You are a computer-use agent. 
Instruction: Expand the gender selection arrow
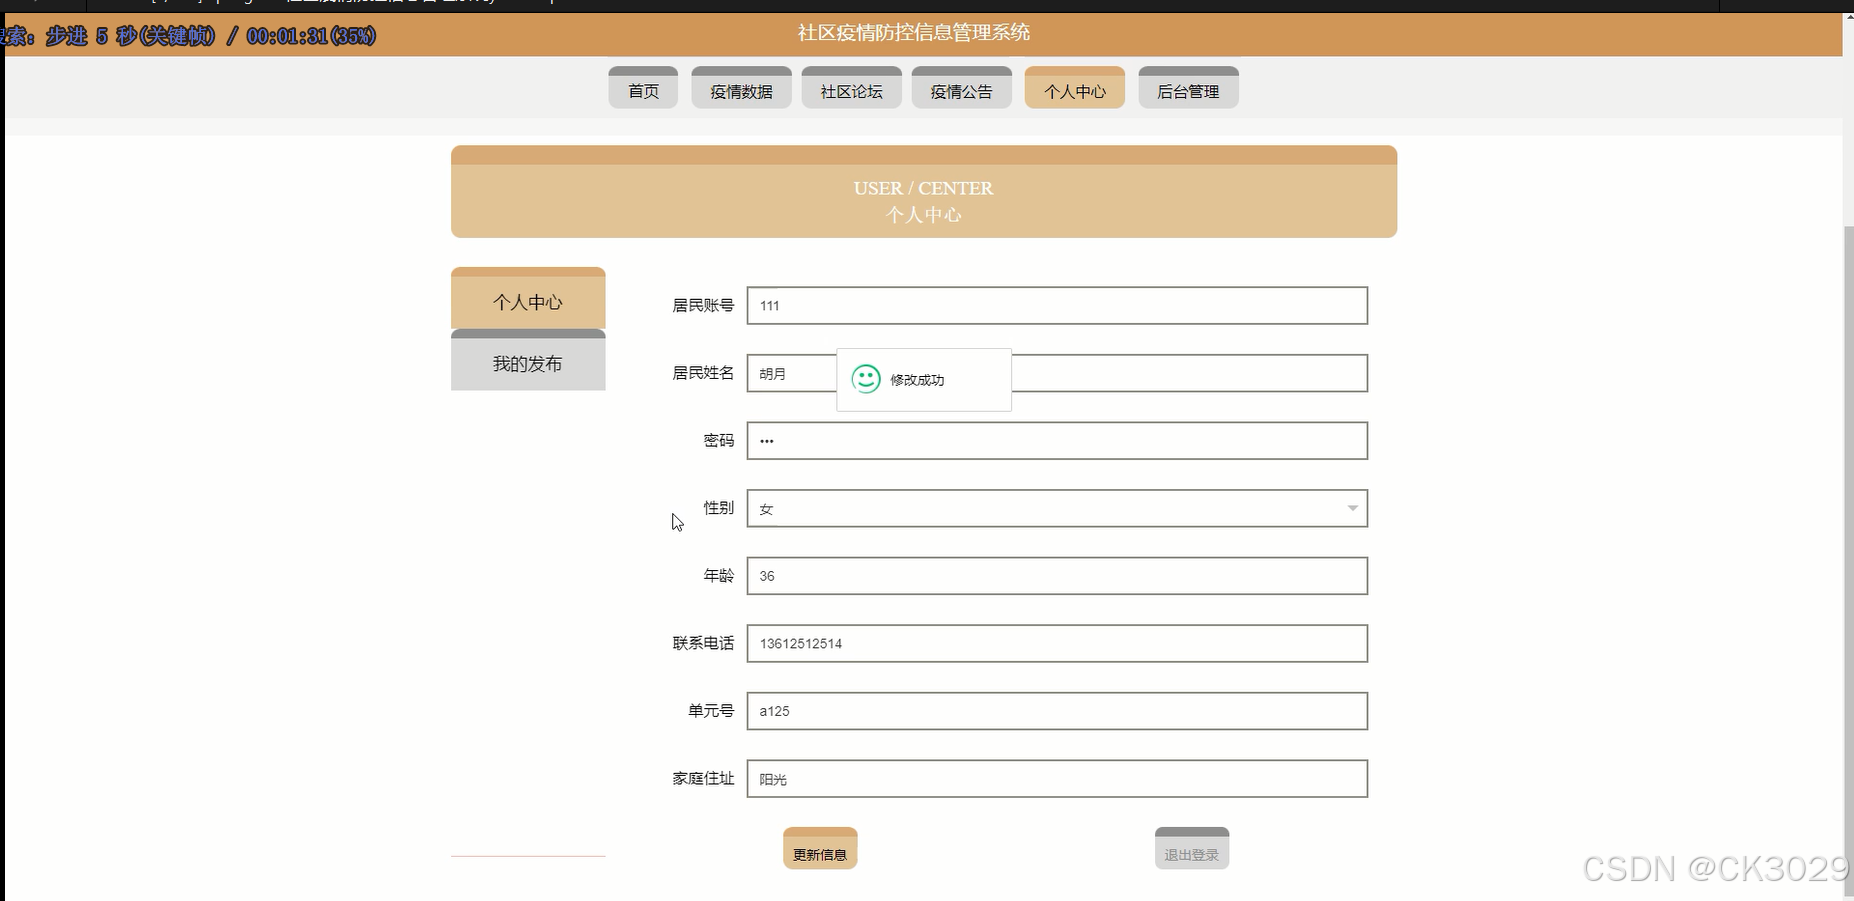[x=1351, y=508]
